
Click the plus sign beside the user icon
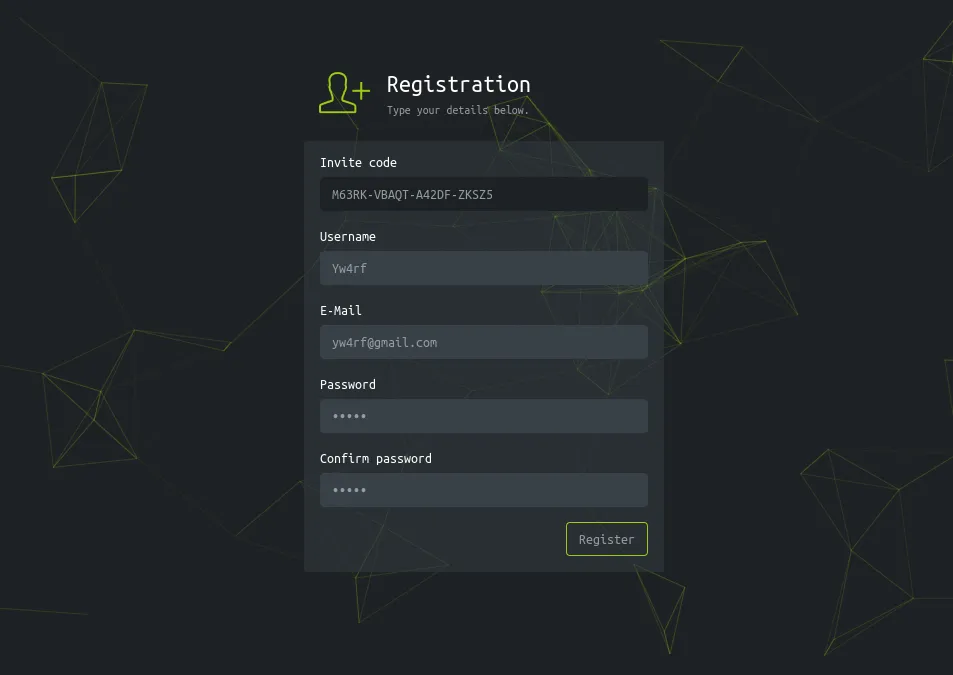tap(361, 90)
